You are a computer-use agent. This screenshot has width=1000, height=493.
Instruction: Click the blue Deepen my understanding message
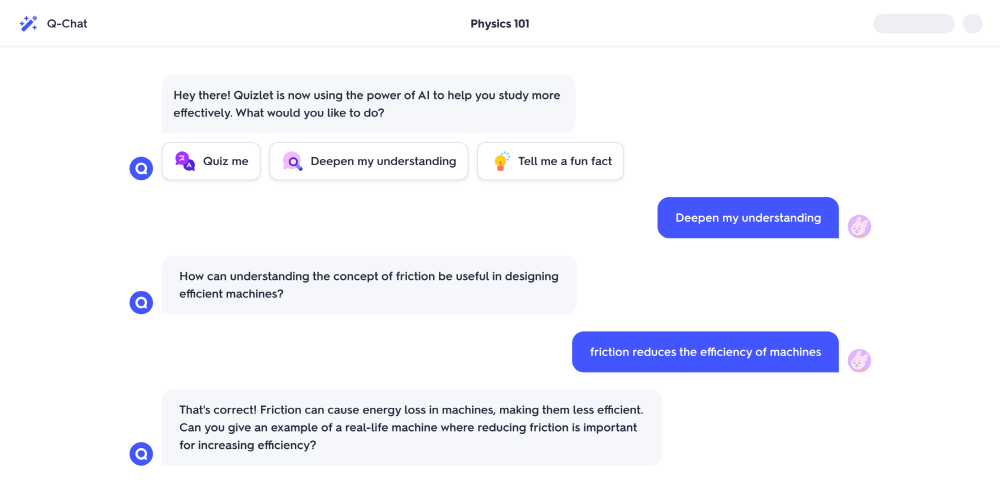(x=747, y=217)
